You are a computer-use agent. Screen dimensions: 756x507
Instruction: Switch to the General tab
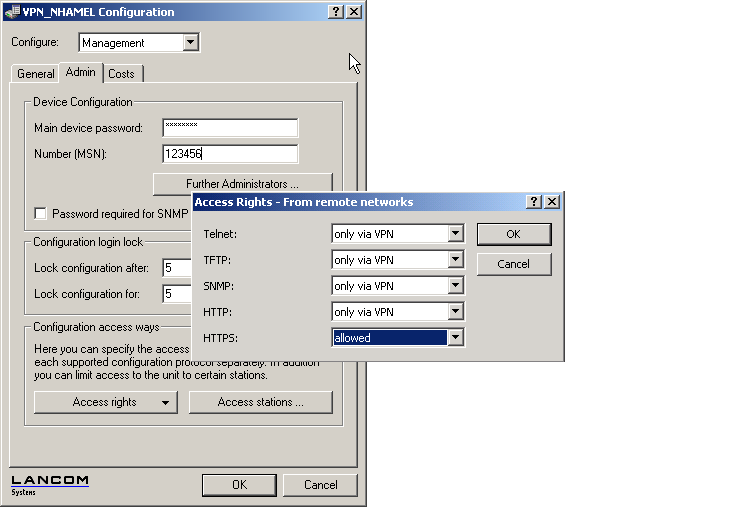(36, 74)
